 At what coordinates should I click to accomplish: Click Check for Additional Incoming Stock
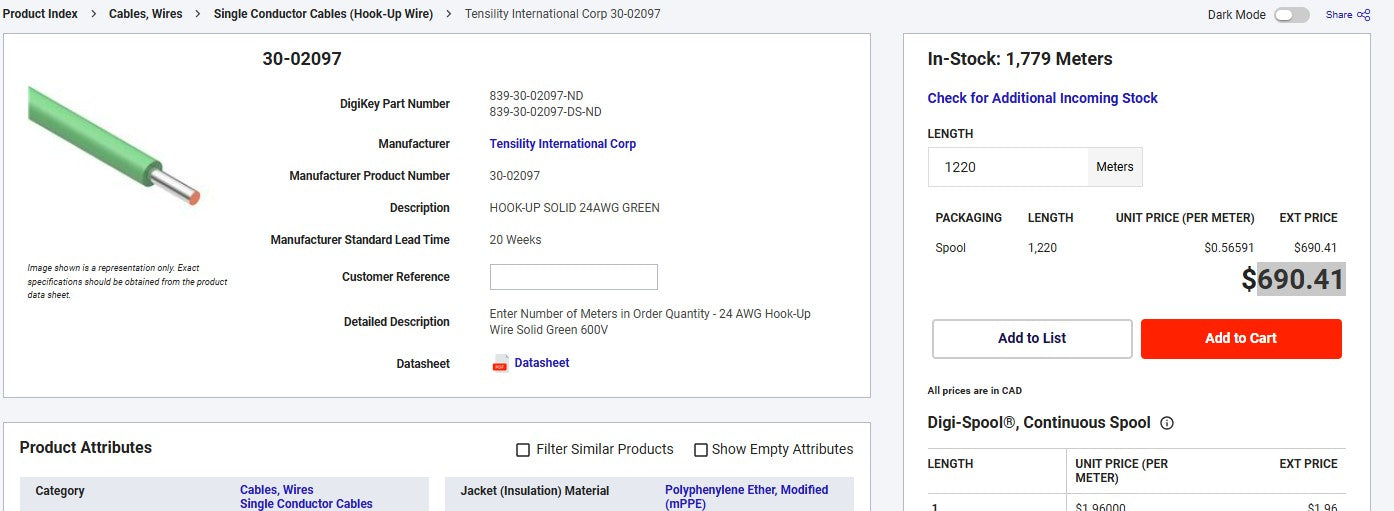pyautogui.click(x=1042, y=98)
